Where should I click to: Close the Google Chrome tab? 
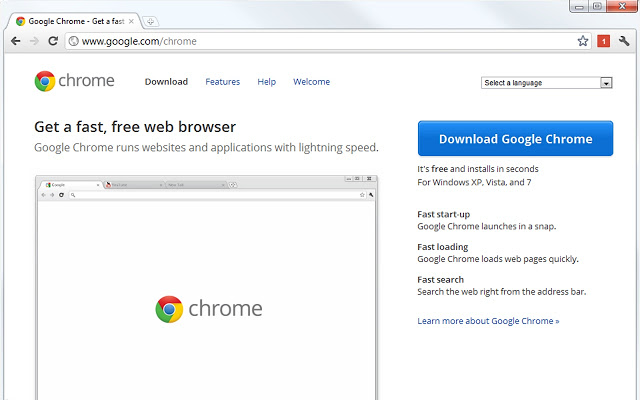[131, 21]
